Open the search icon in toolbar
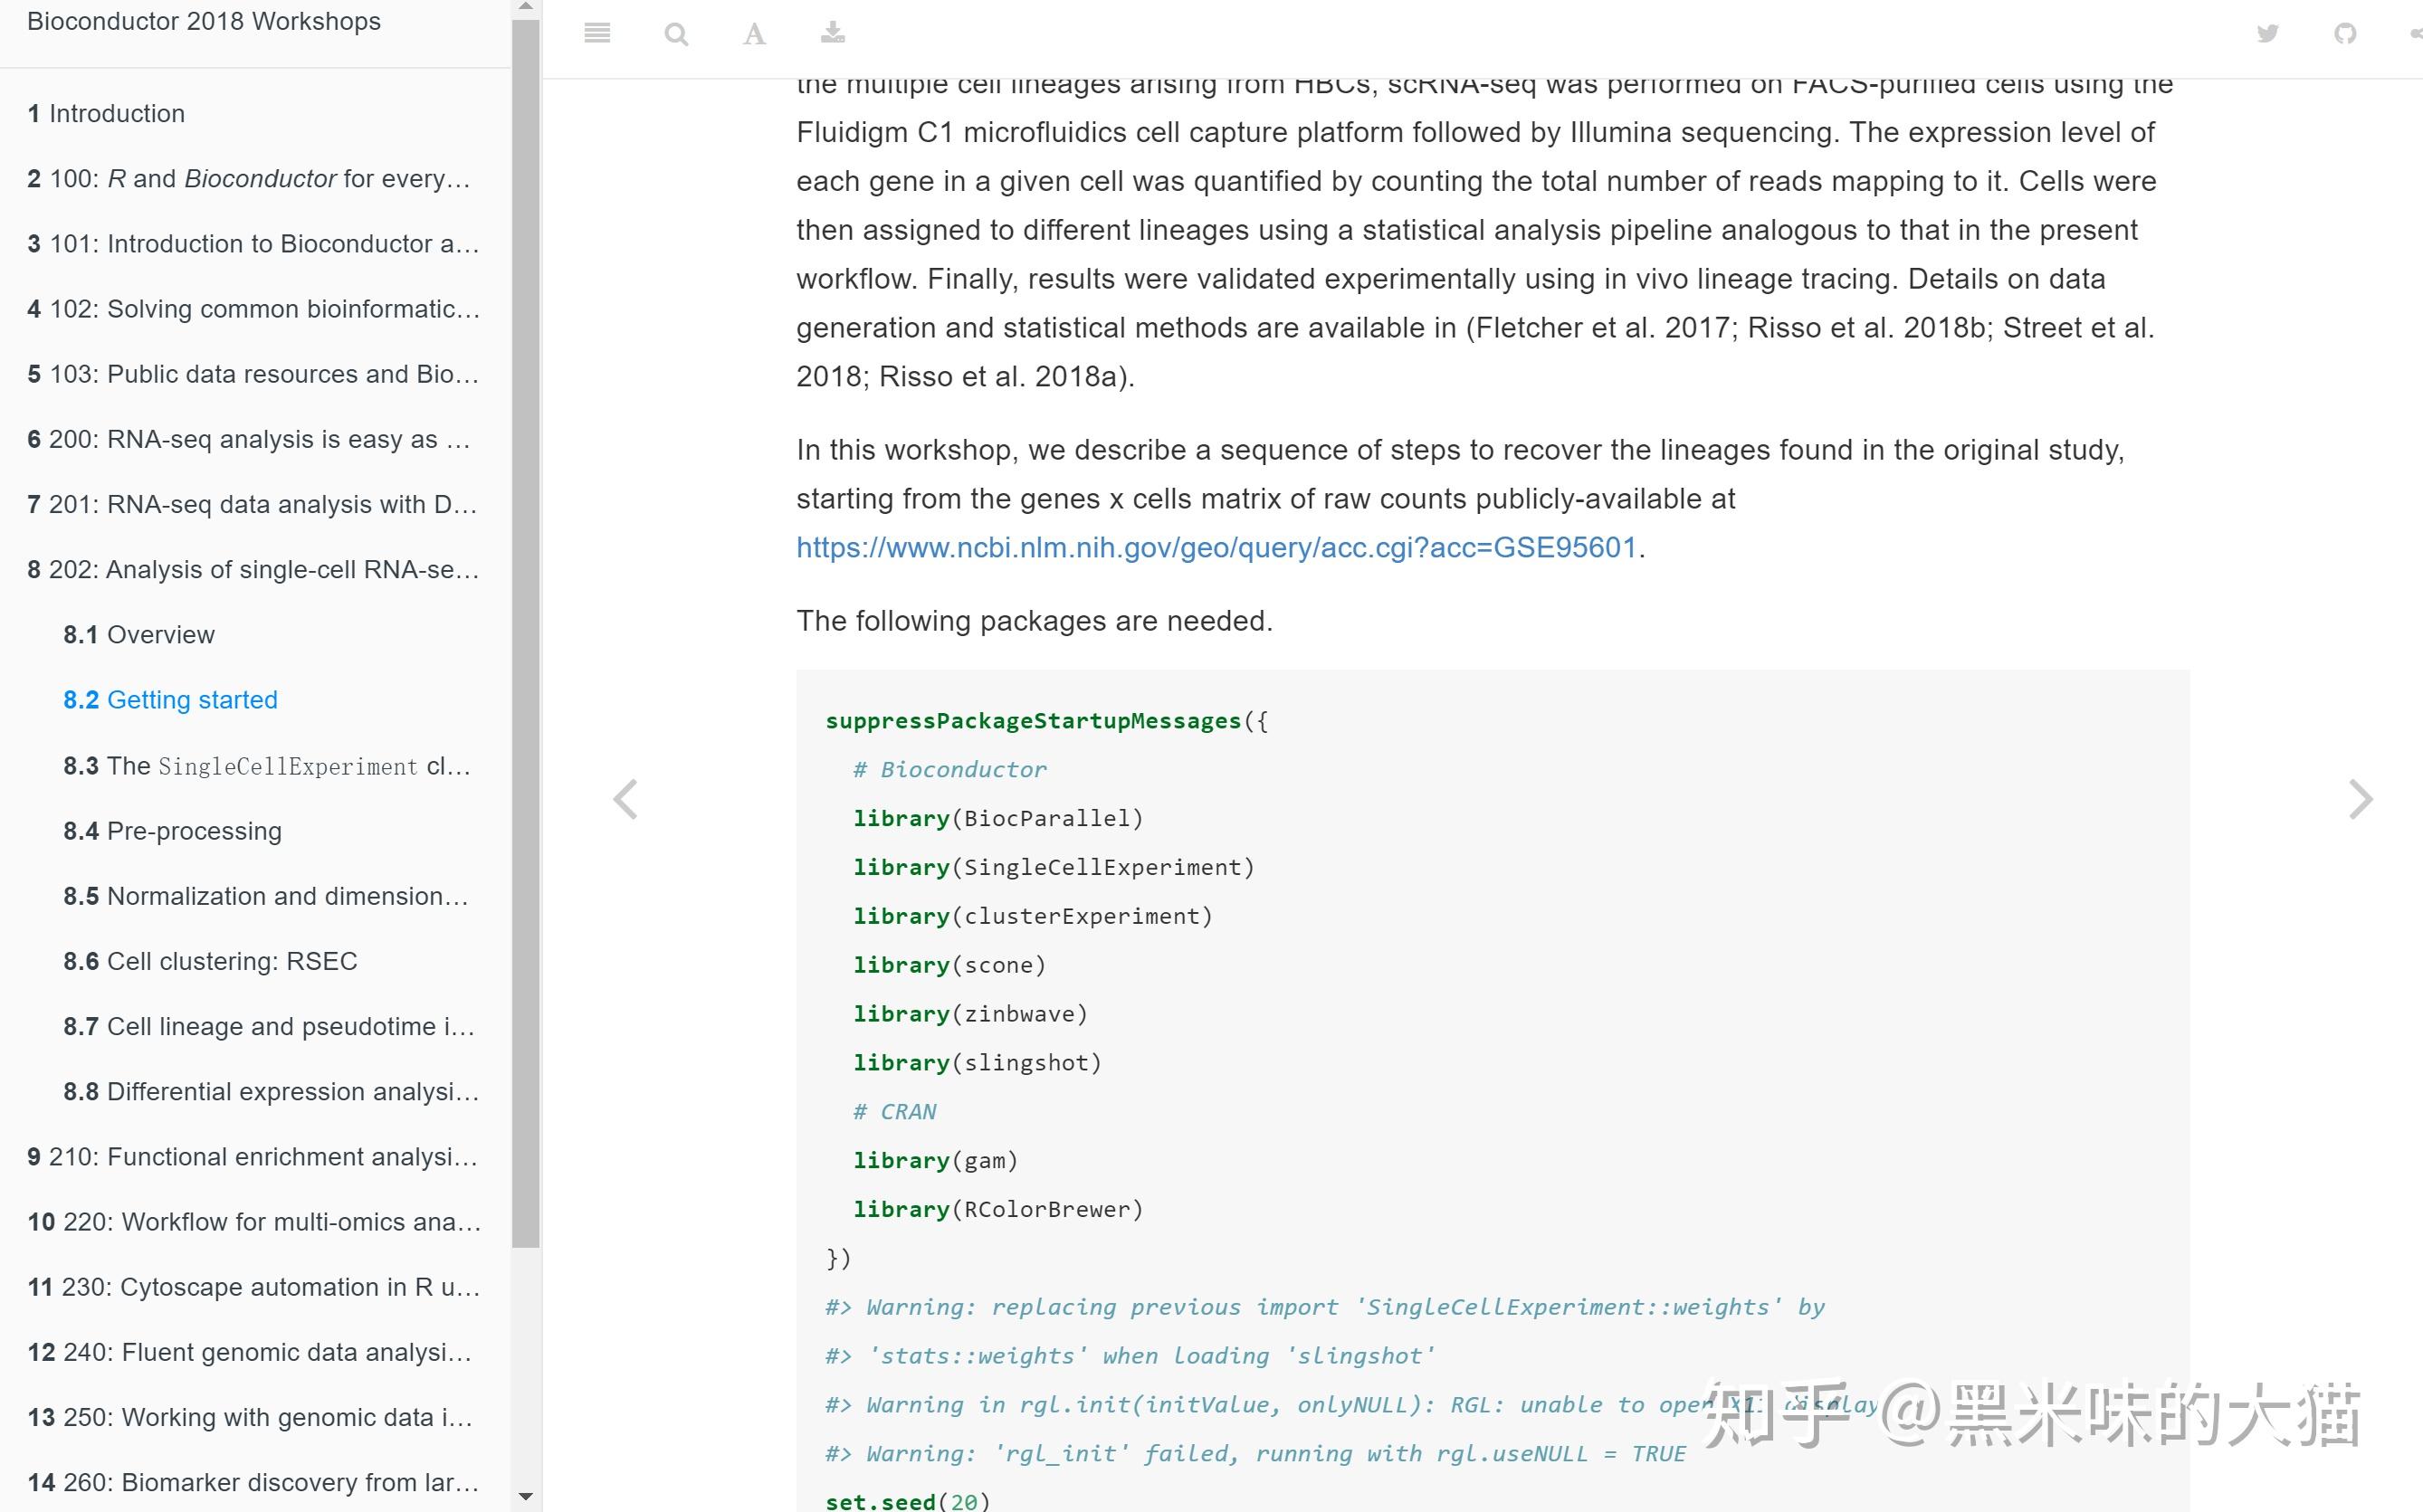2423x1512 pixels. click(x=676, y=35)
